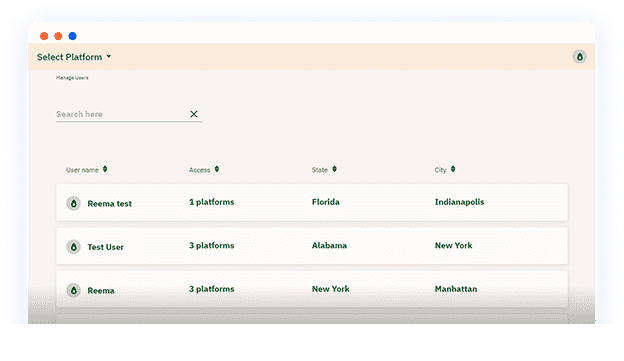
Task: Select the Reema test user row
Action: pos(312,202)
